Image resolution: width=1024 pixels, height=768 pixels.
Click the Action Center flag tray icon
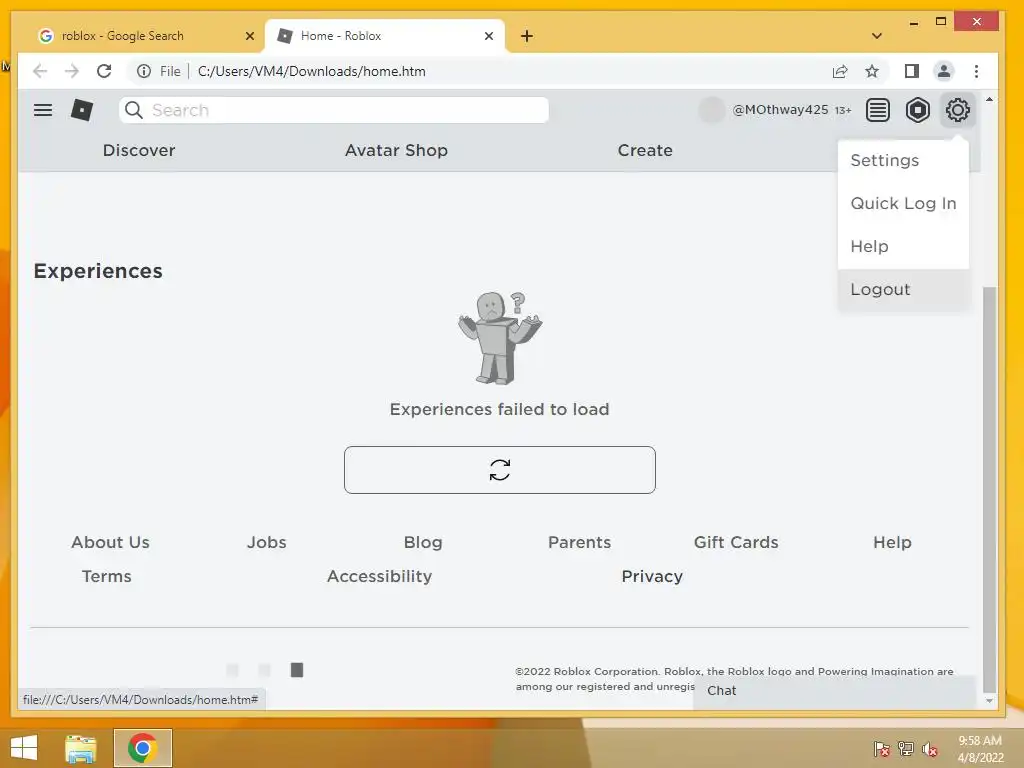click(881, 748)
